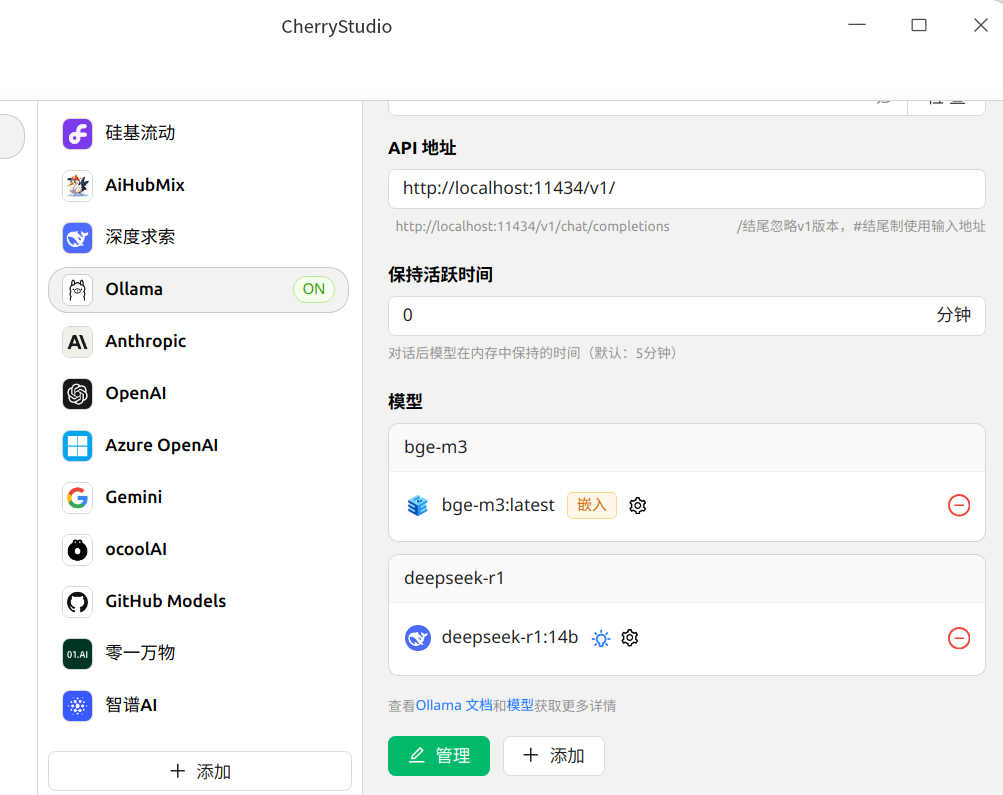This screenshot has height=795, width=1003.
Task: Remove the deepseek-r1:14b model
Action: click(x=959, y=638)
